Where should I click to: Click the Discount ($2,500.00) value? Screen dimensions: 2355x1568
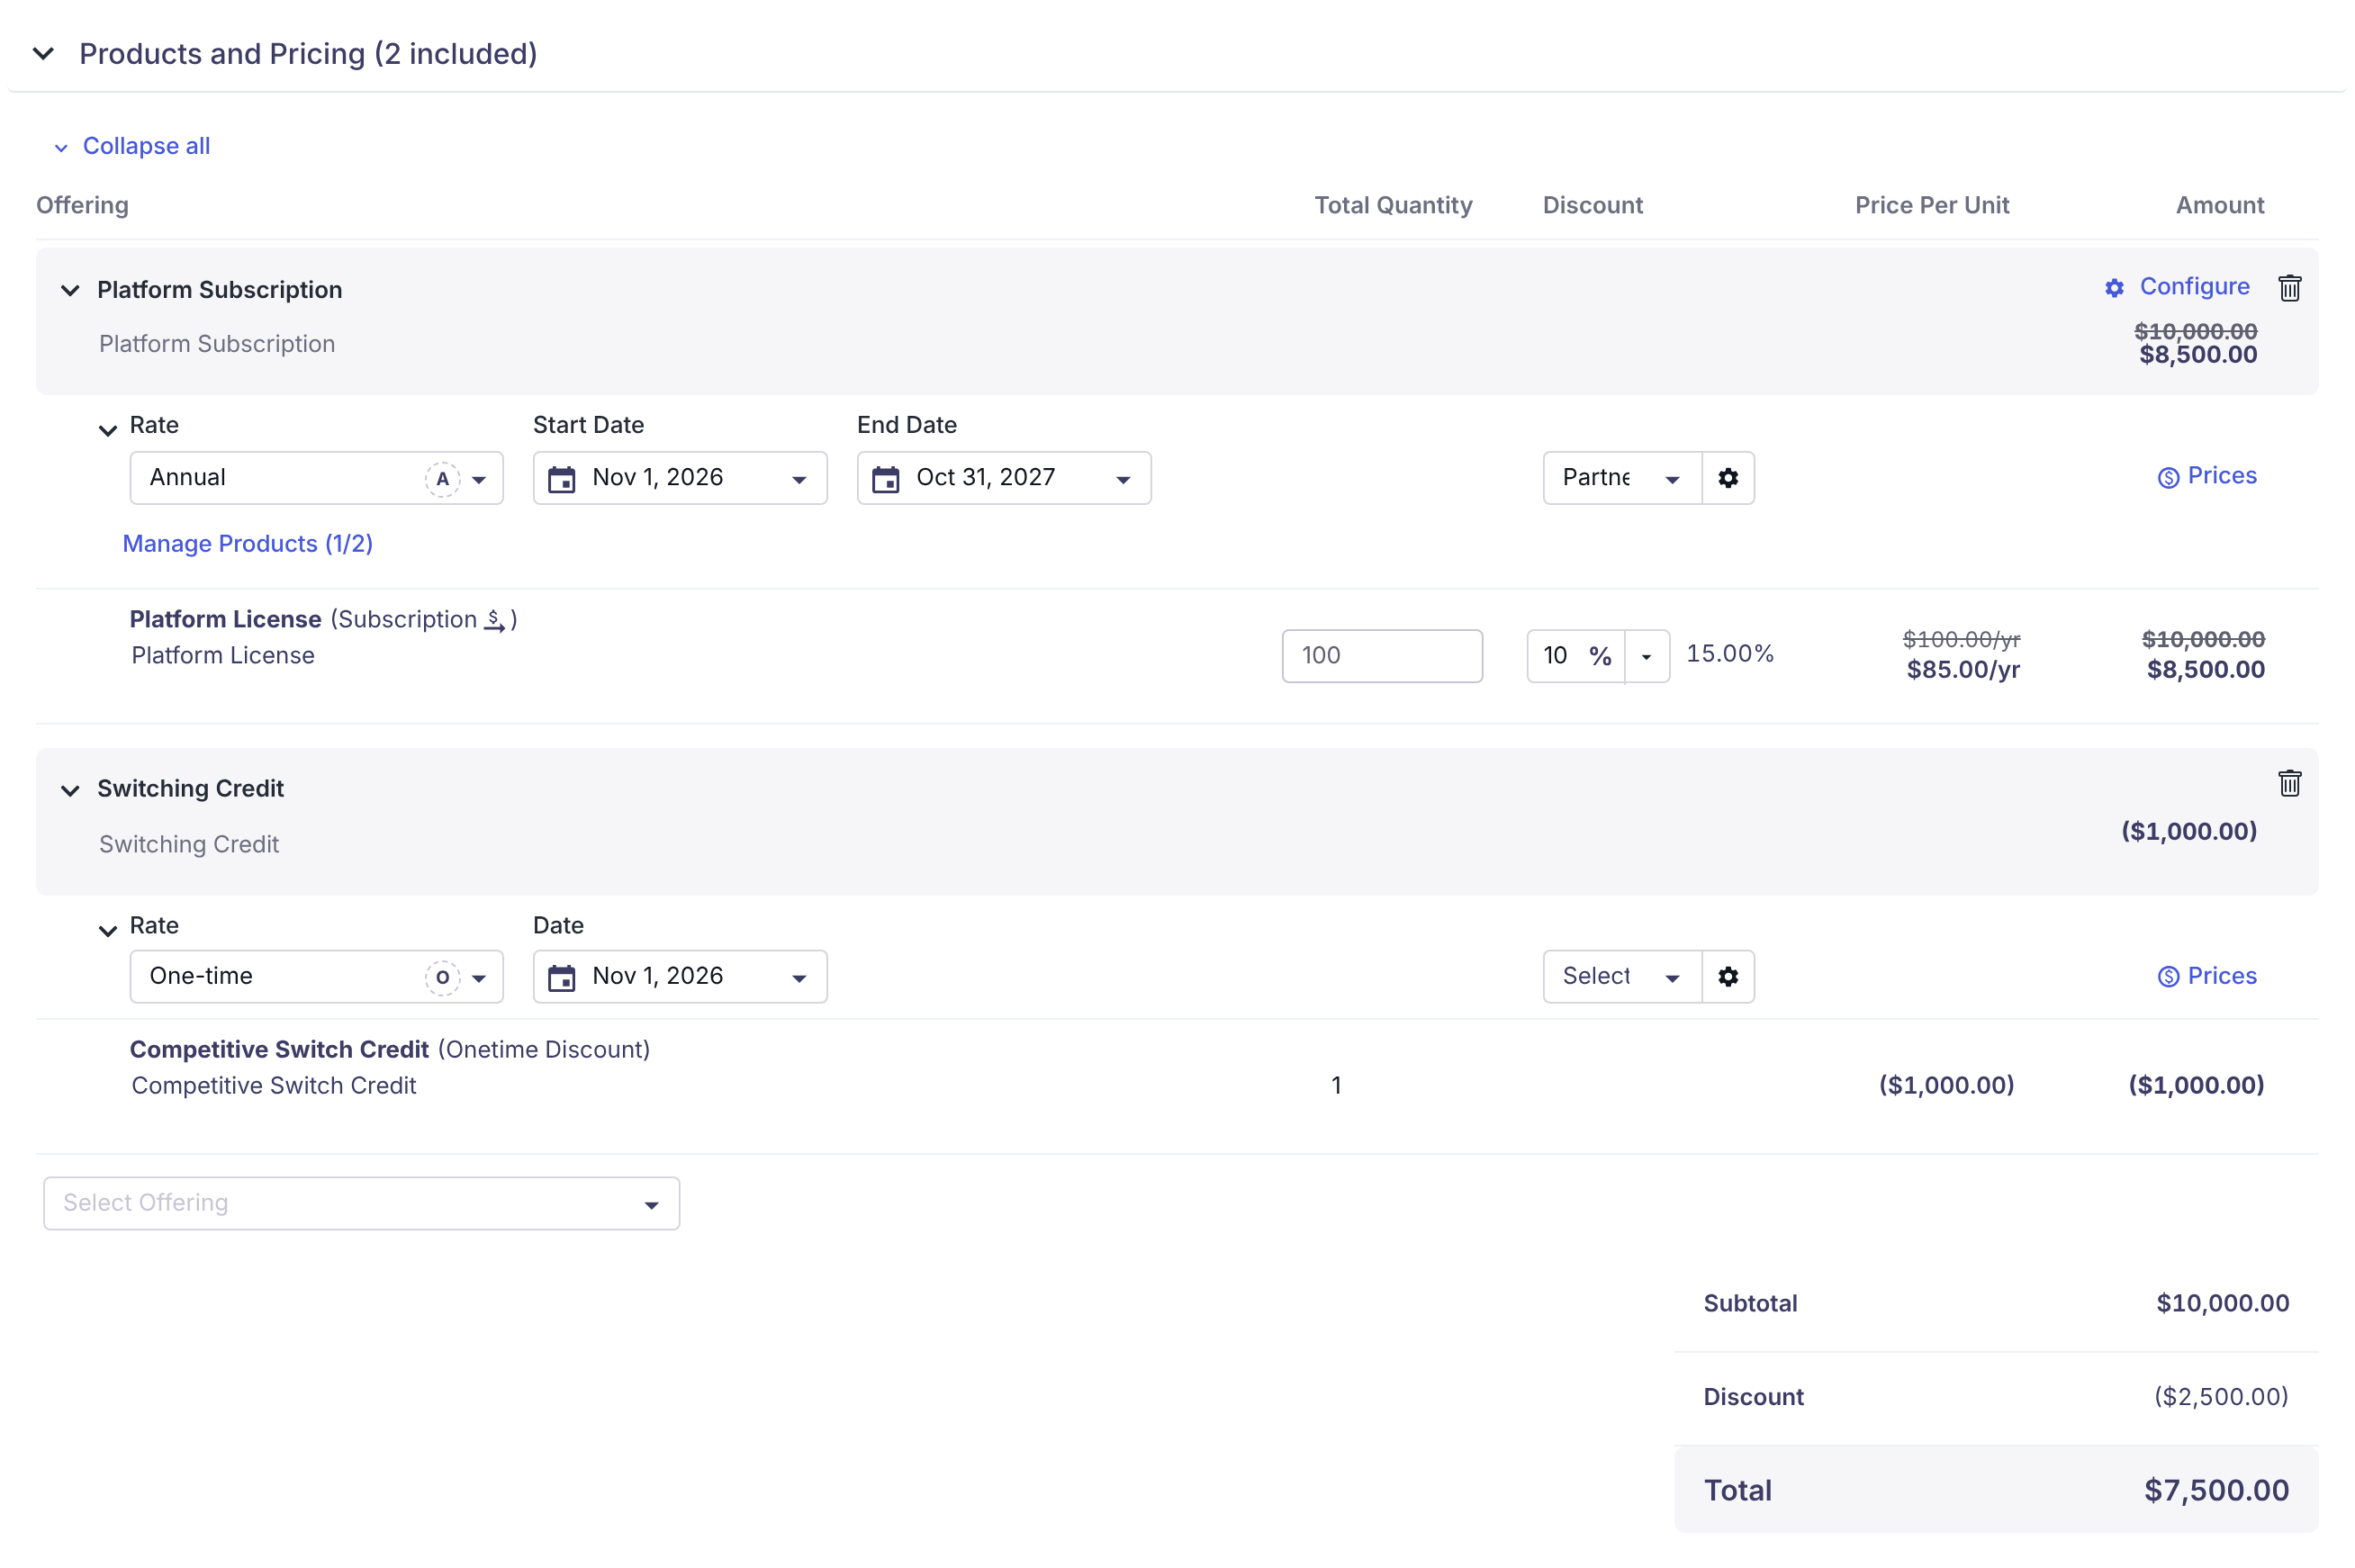click(2221, 1397)
